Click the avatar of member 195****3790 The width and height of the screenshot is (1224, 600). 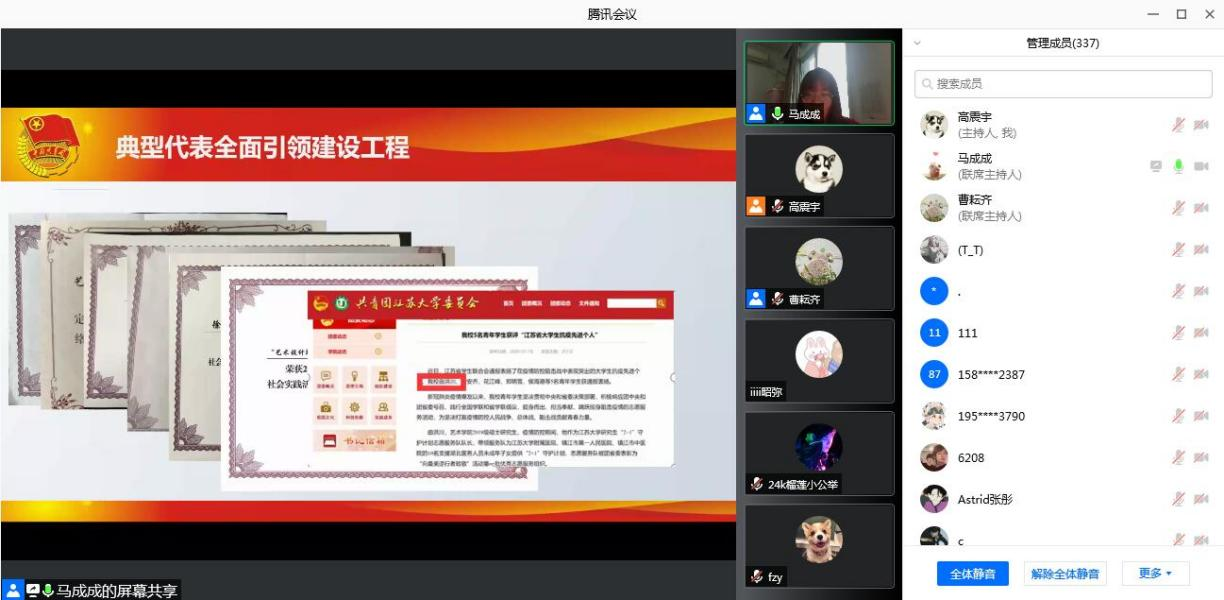tap(934, 416)
